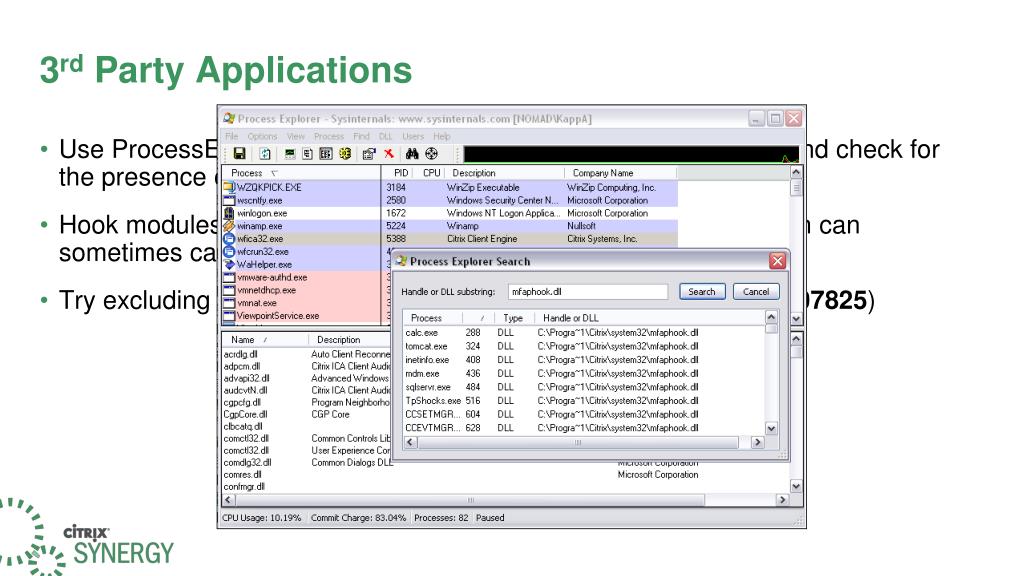Select the TpShocks.exe search result row
Viewport: 1024px width, 576px height.
[584, 401]
